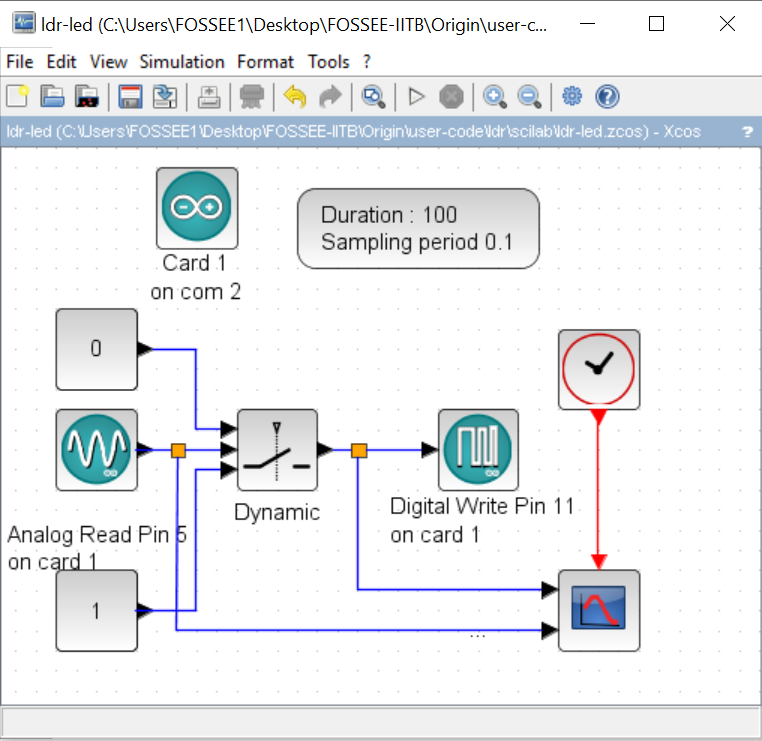Open the Format menu
The width and height of the screenshot is (762, 741).
(266, 61)
